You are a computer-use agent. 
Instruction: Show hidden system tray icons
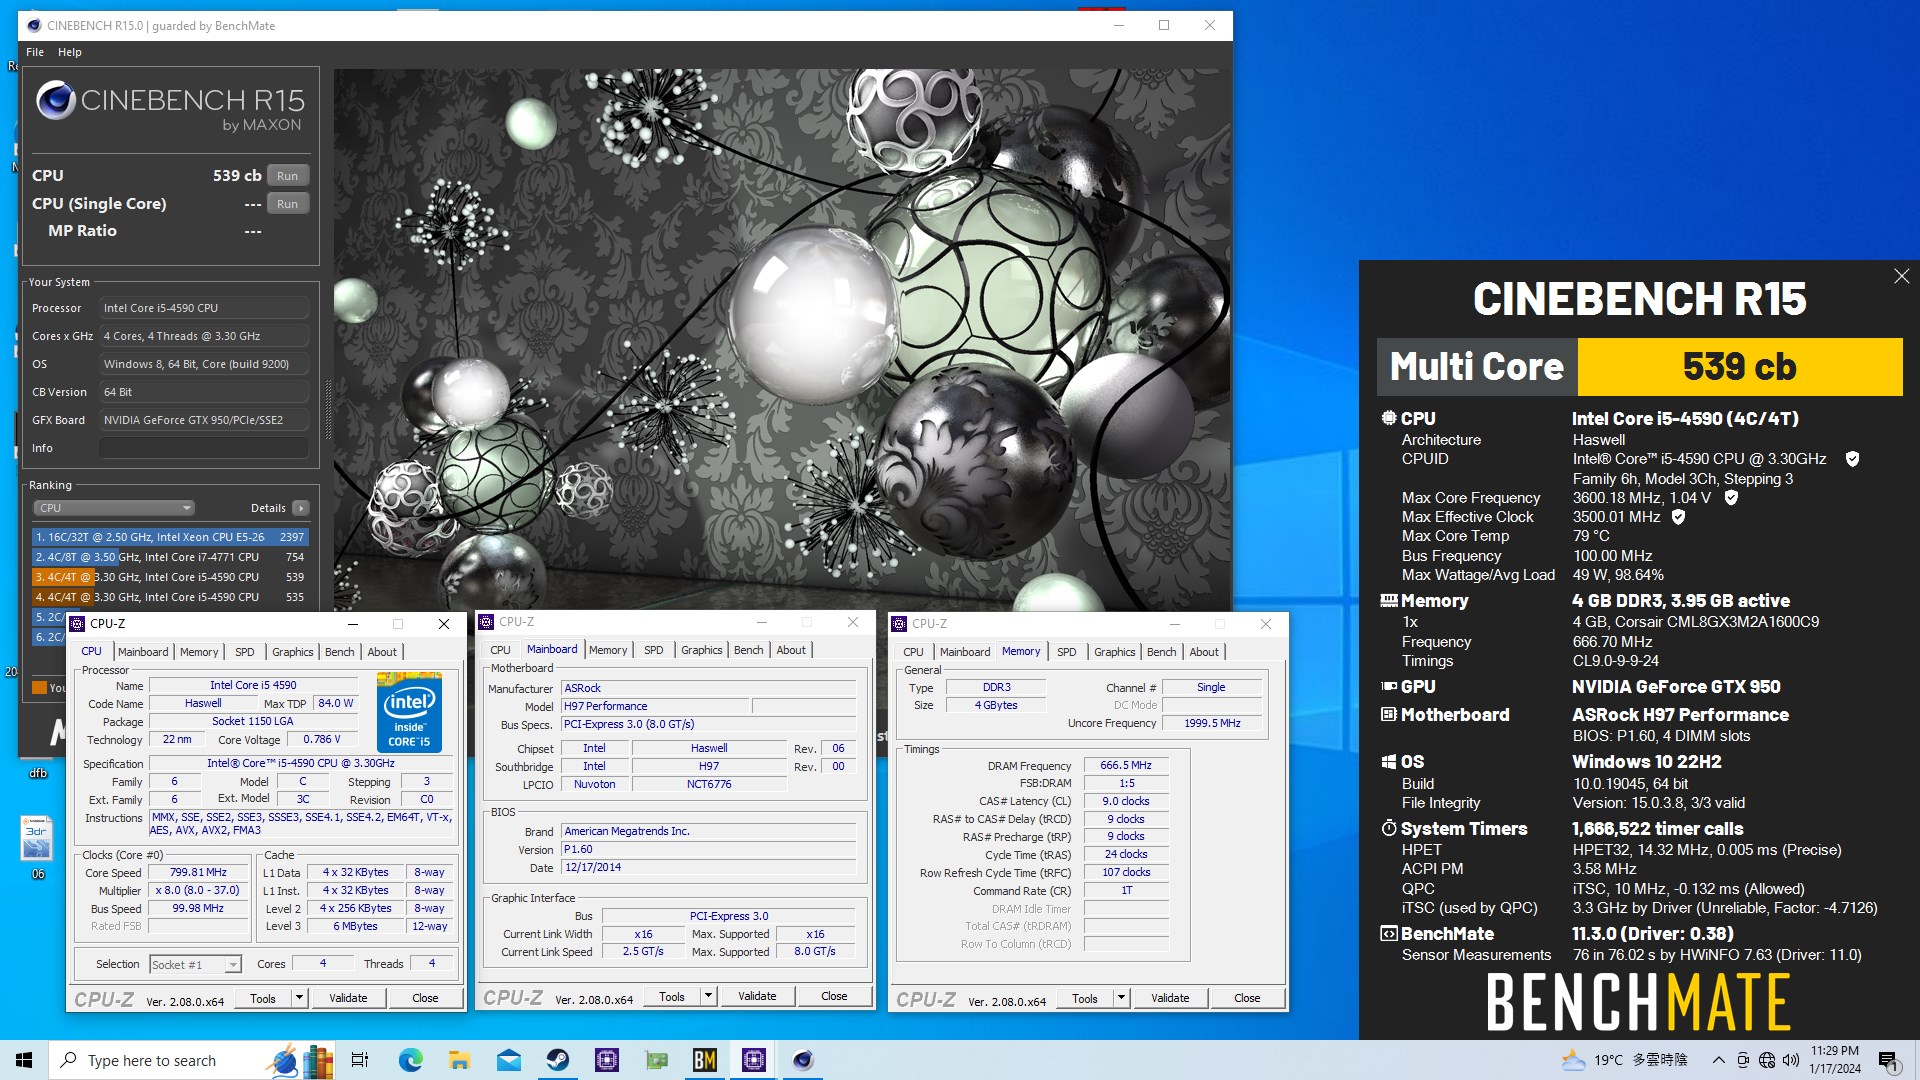[1718, 1060]
